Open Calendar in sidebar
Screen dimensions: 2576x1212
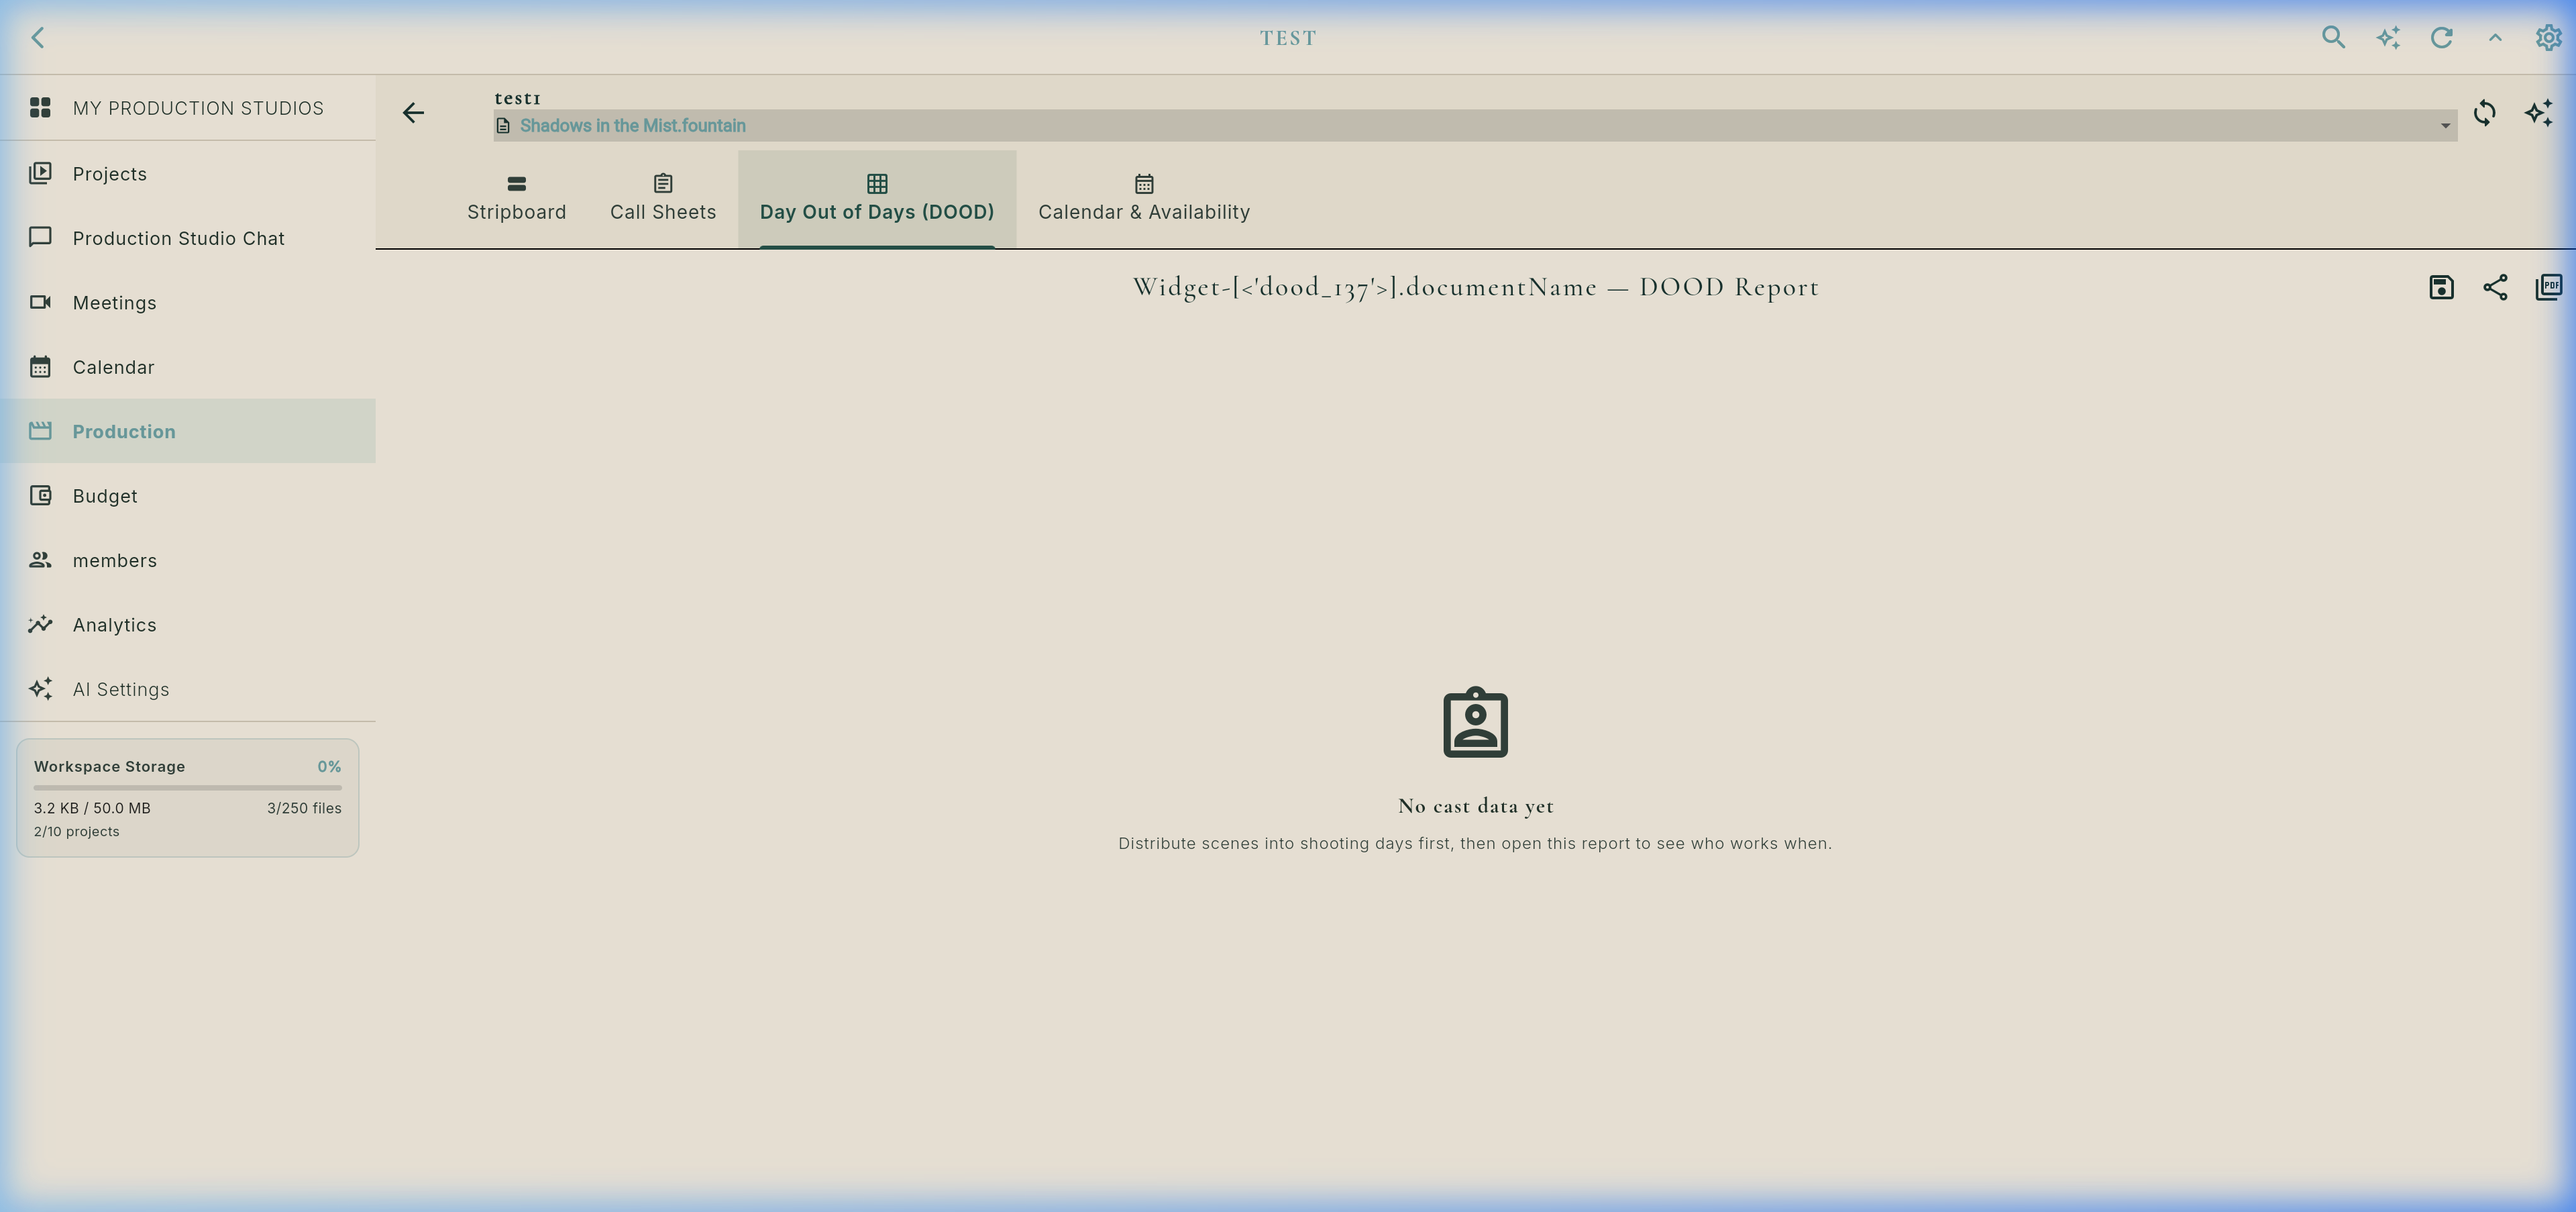coord(188,367)
